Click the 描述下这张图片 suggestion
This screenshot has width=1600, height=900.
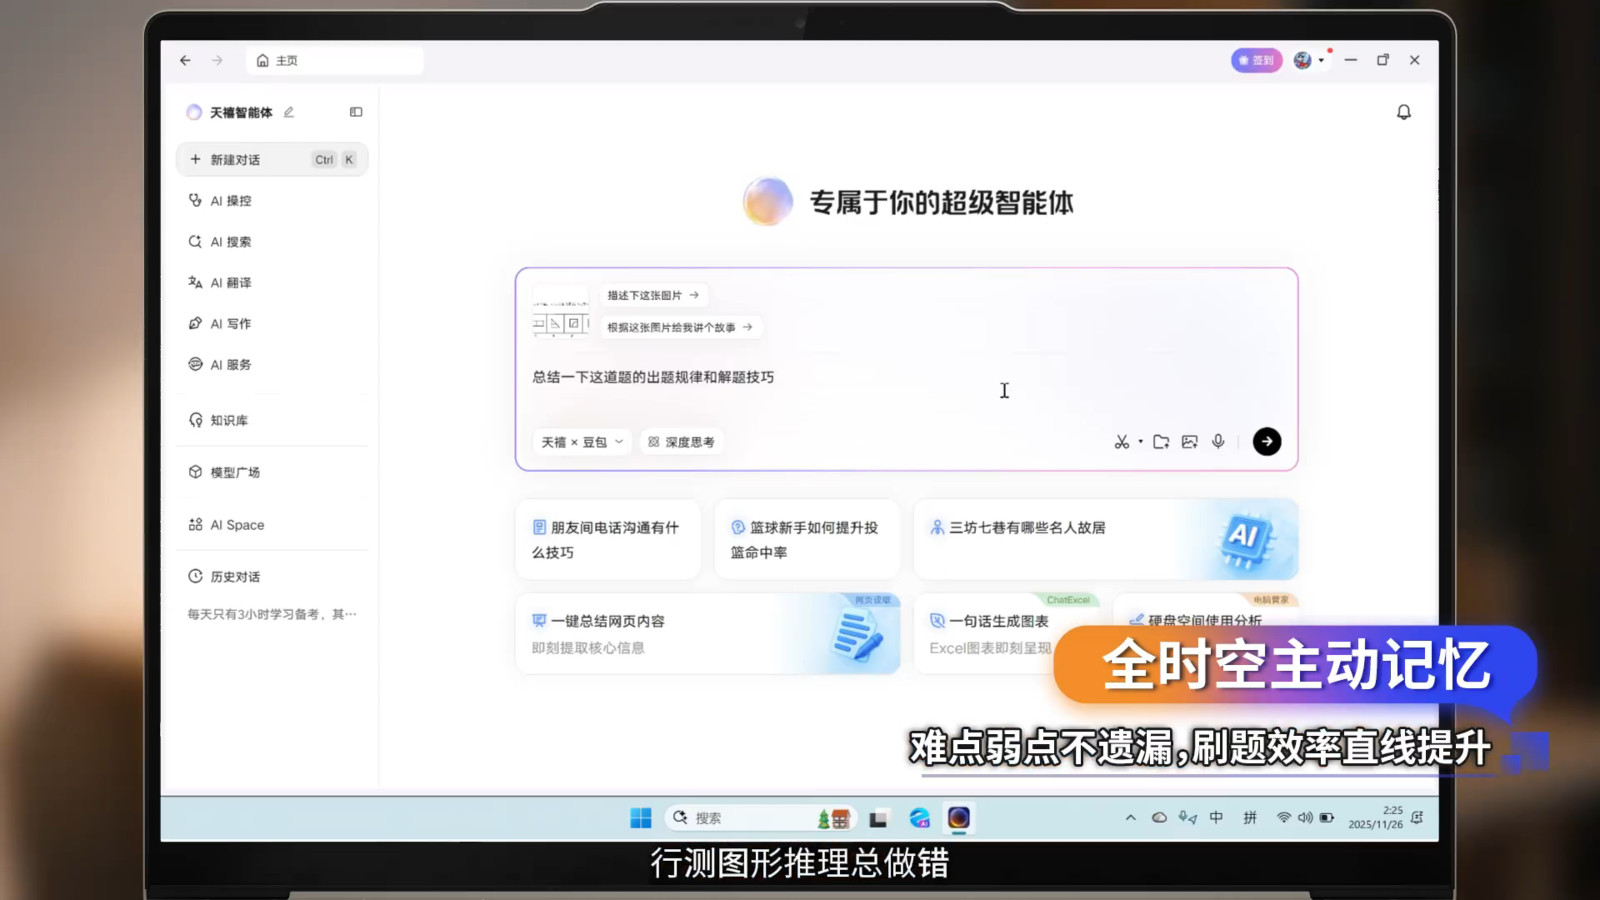(652, 295)
